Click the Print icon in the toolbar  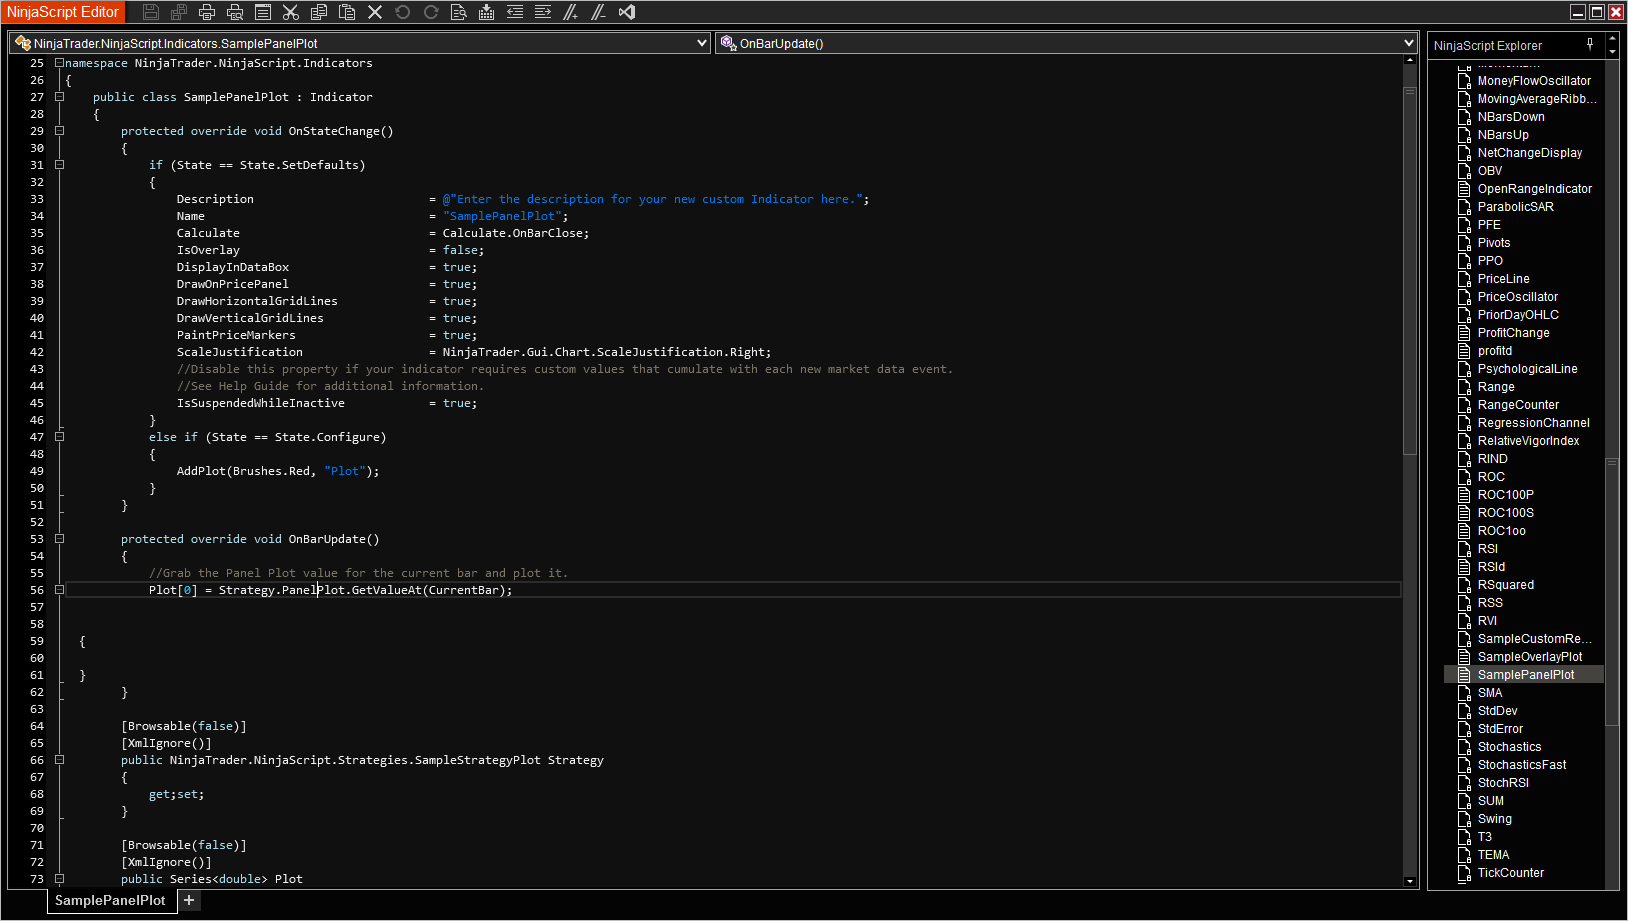click(207, 12)
